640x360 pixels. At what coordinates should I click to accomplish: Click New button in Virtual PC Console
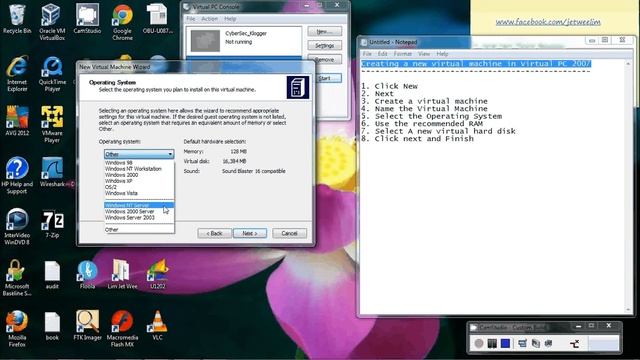click(324, 31)
